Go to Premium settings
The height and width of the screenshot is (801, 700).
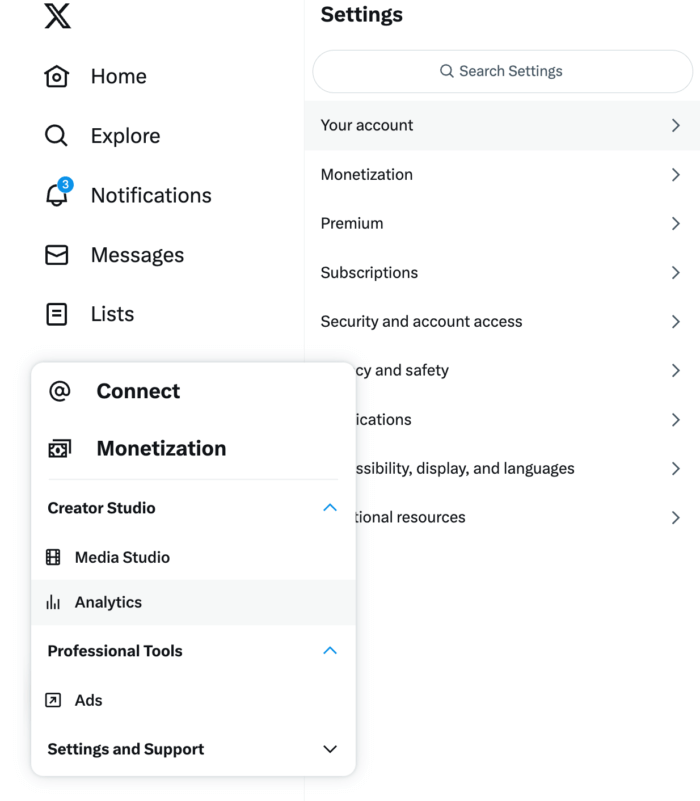pyautogui.click(x=500, y=223)
